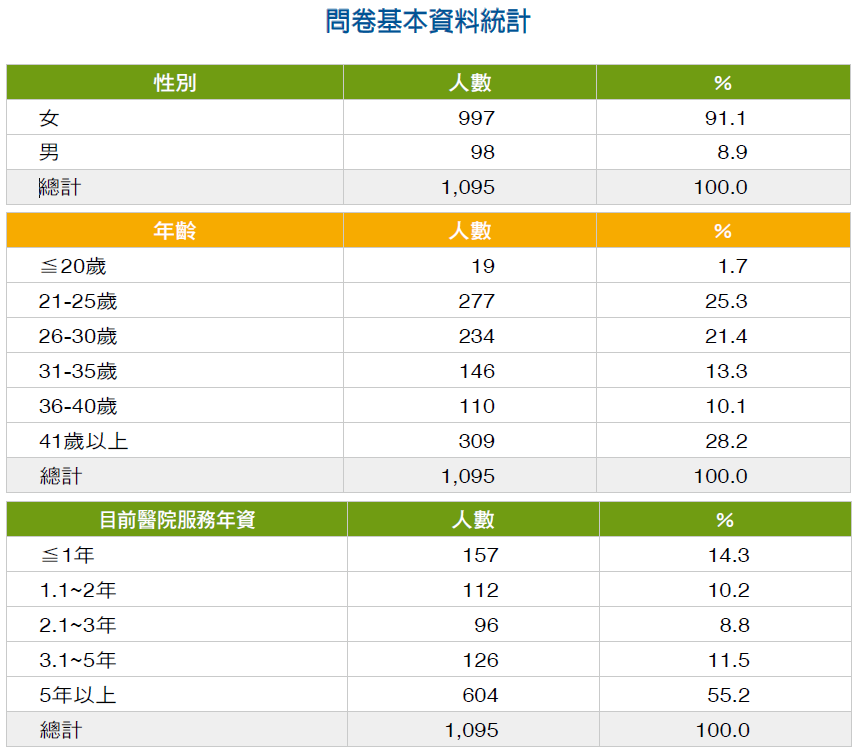The height and width of the screenshot is (752, 857).
Task: Select the value 604 in service table
Action: (x=480, y=695)
